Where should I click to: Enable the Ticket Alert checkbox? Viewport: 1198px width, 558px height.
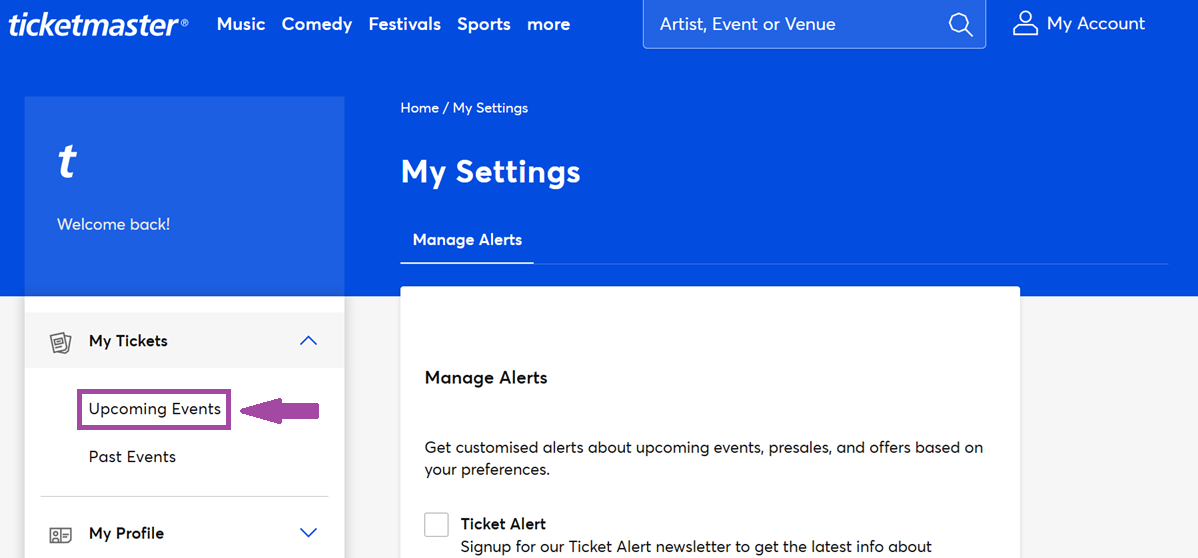[x=436, y=524]
